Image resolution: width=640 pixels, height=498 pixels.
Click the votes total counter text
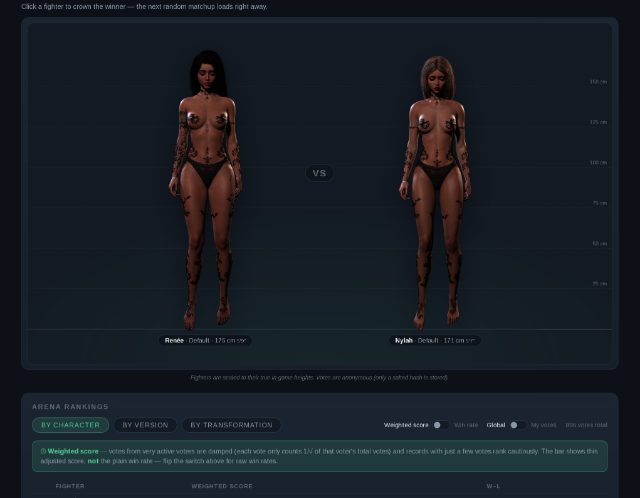coord(586,425)
